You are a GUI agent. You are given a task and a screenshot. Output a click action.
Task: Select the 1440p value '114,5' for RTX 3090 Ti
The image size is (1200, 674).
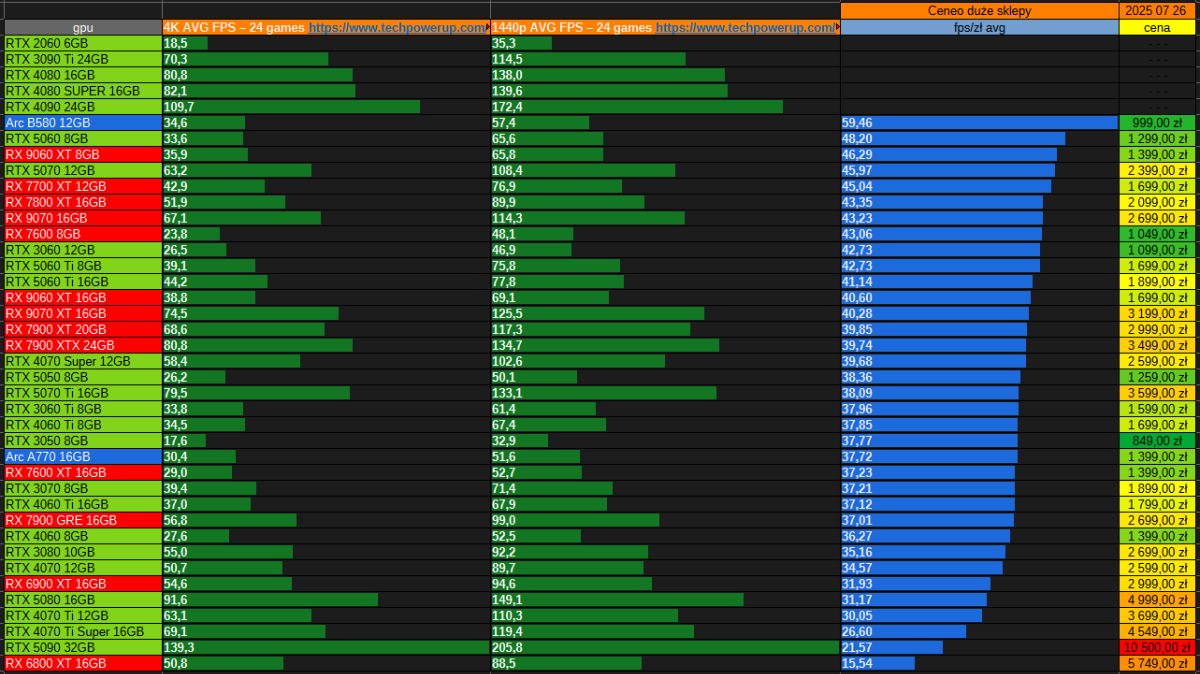pos(507,59)
